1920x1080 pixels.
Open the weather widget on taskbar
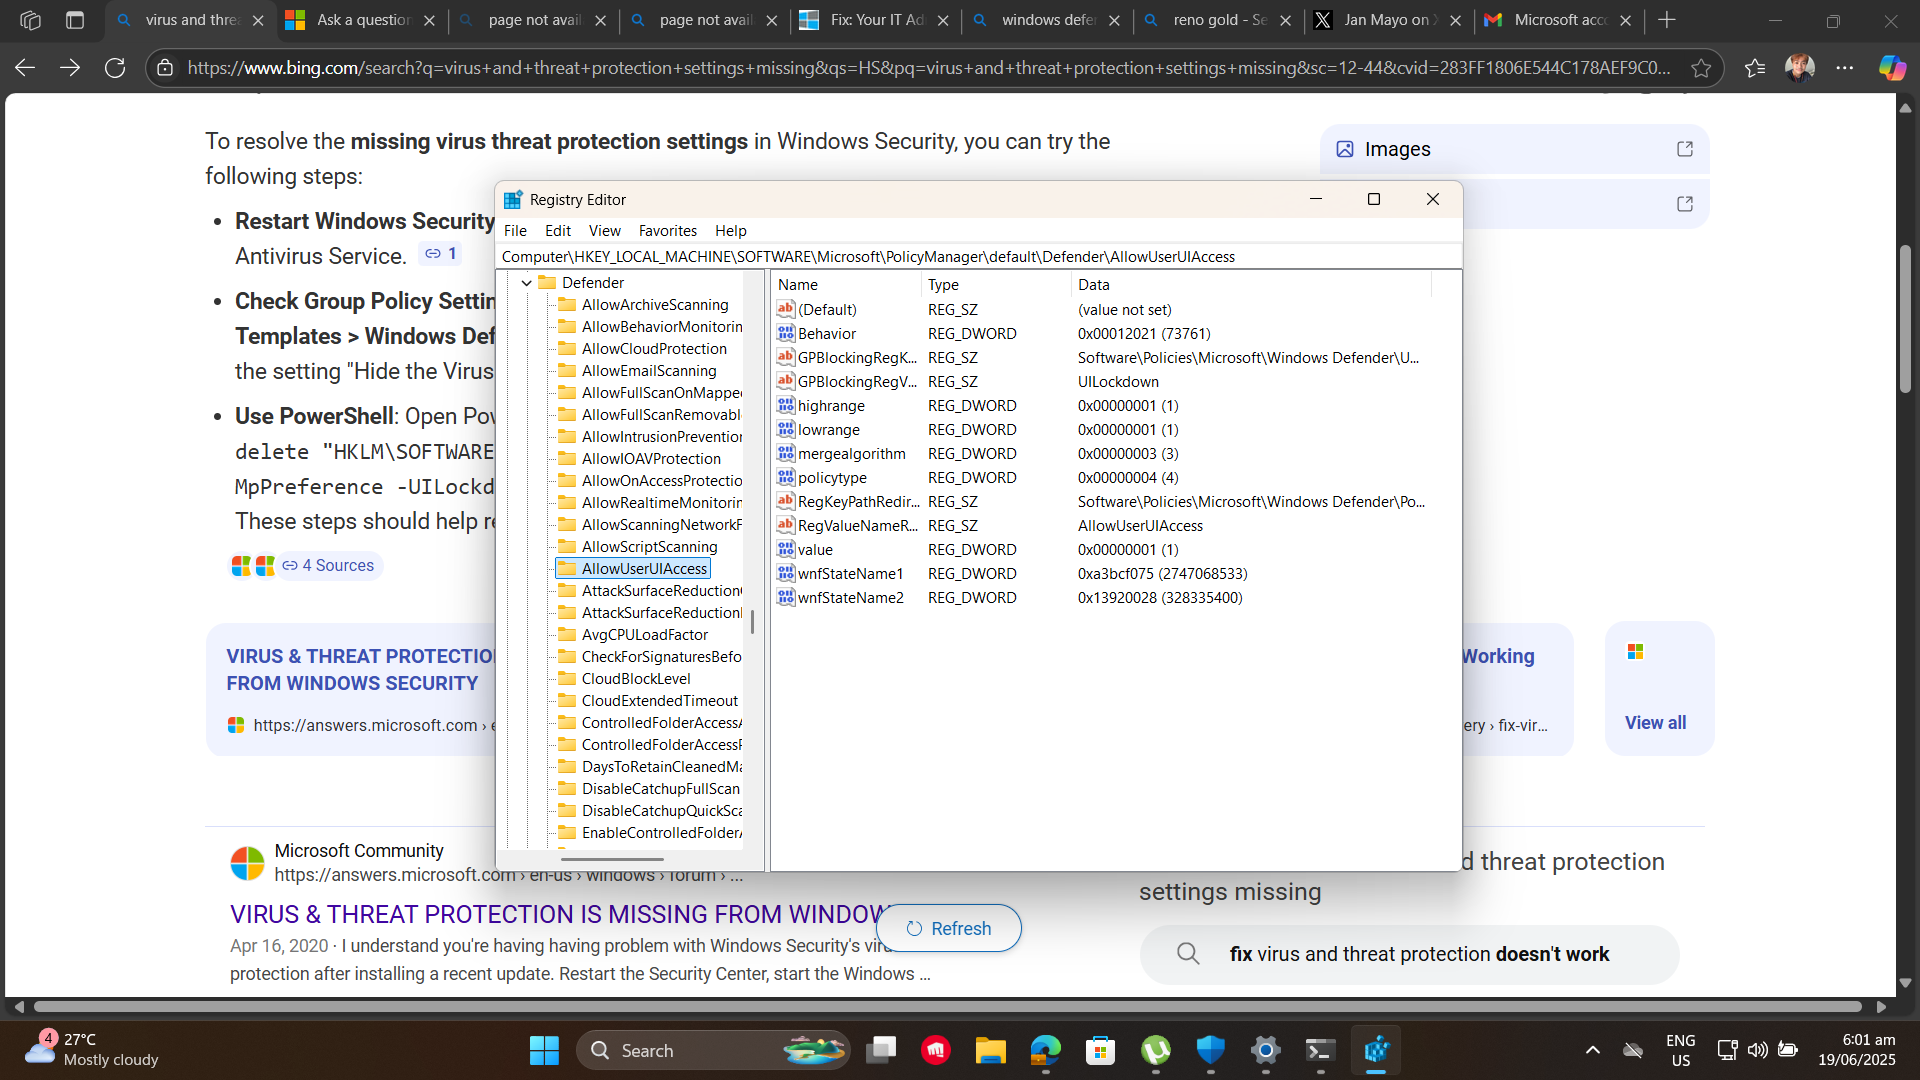[92, 1050]
